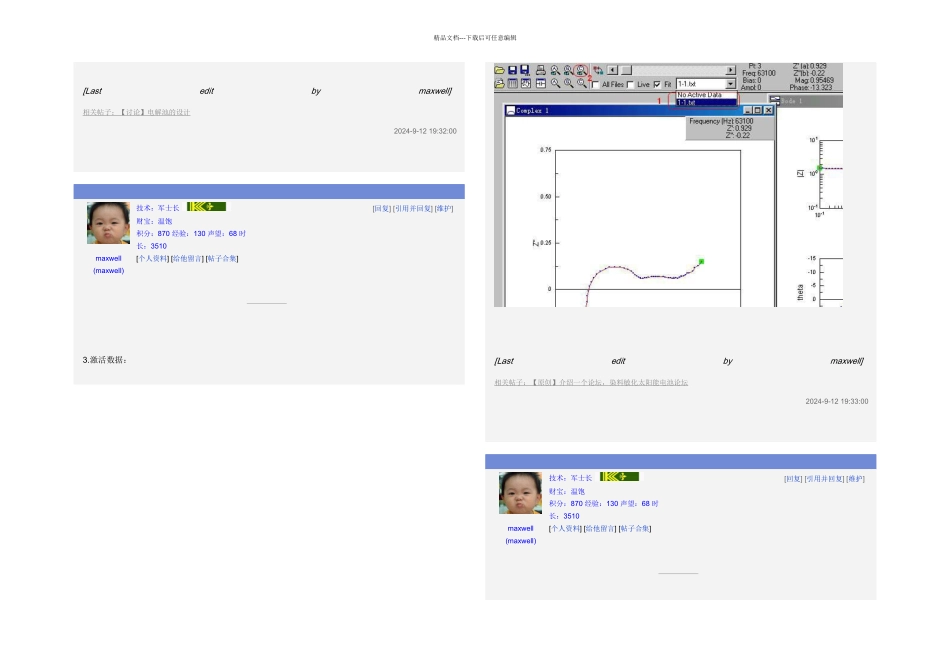Viewport: 950px width, 672px height.
Task: Click the baby avatar in left-column post
Action: (x=108, y=223)
